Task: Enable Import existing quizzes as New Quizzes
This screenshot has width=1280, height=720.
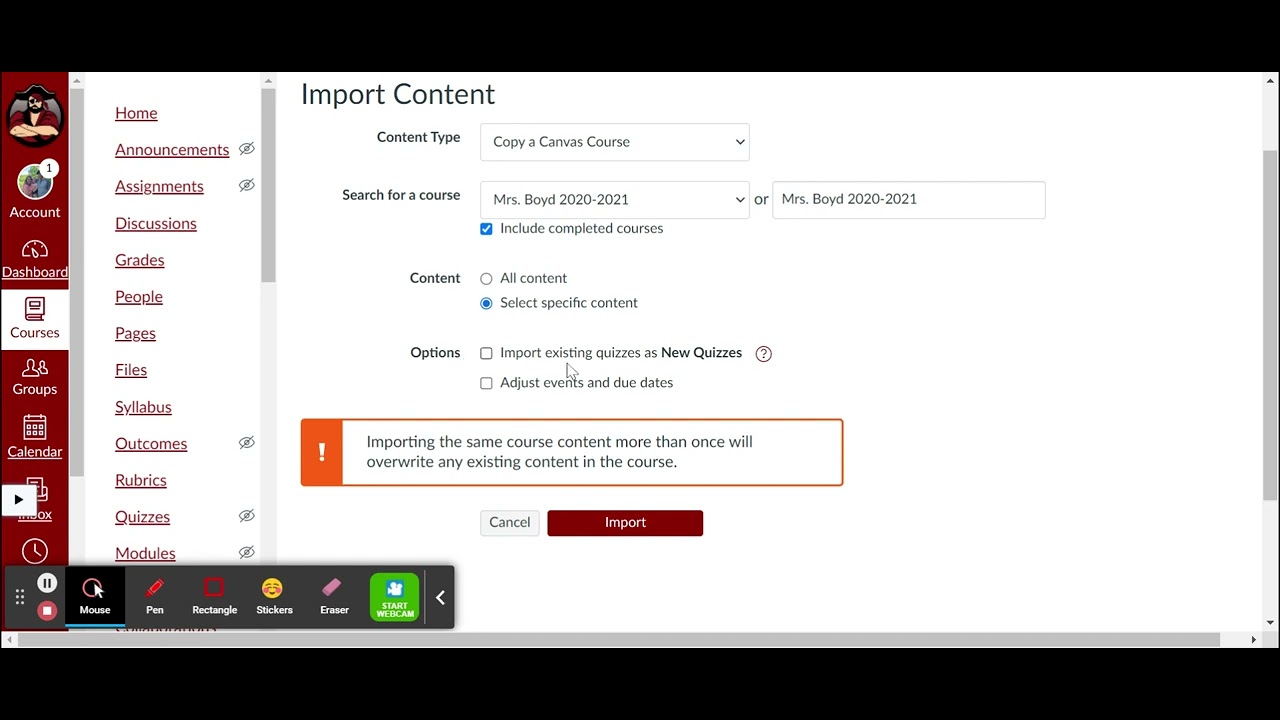Action: (486, 353)
